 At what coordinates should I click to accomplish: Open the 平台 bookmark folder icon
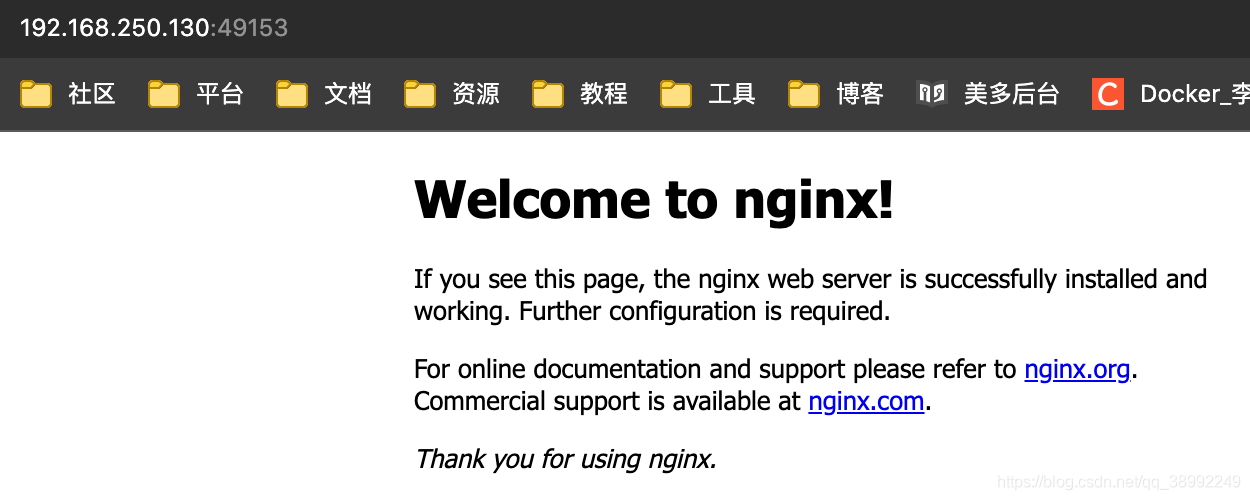[164, 94]
